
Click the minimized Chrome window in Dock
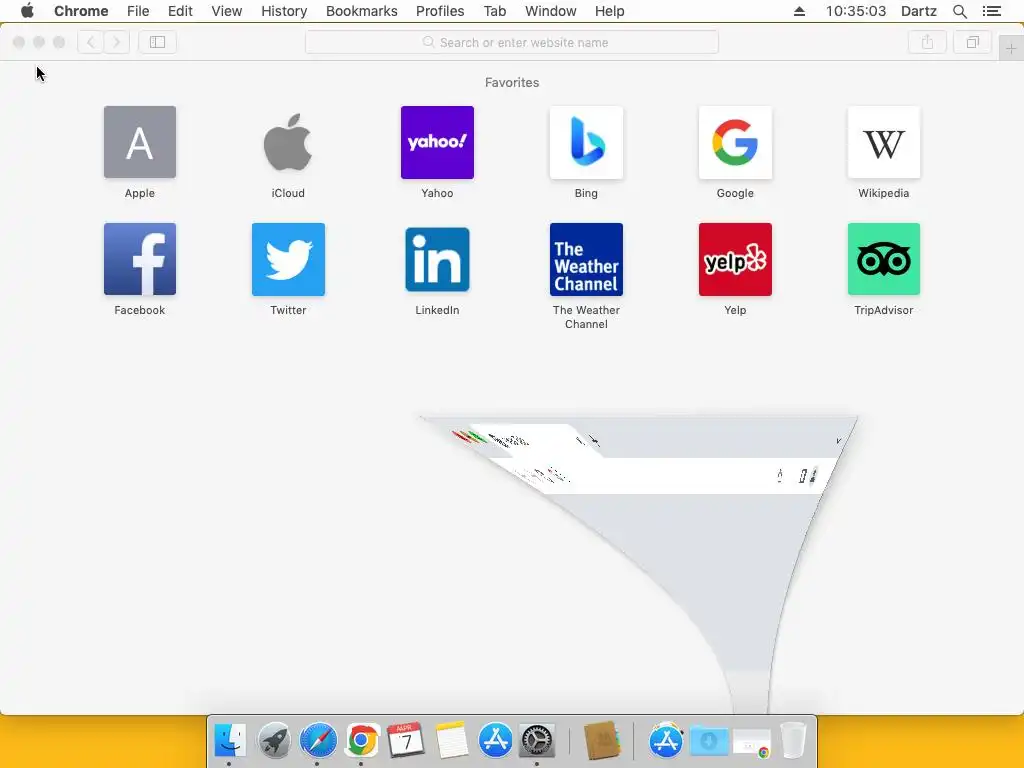(752, 743)
